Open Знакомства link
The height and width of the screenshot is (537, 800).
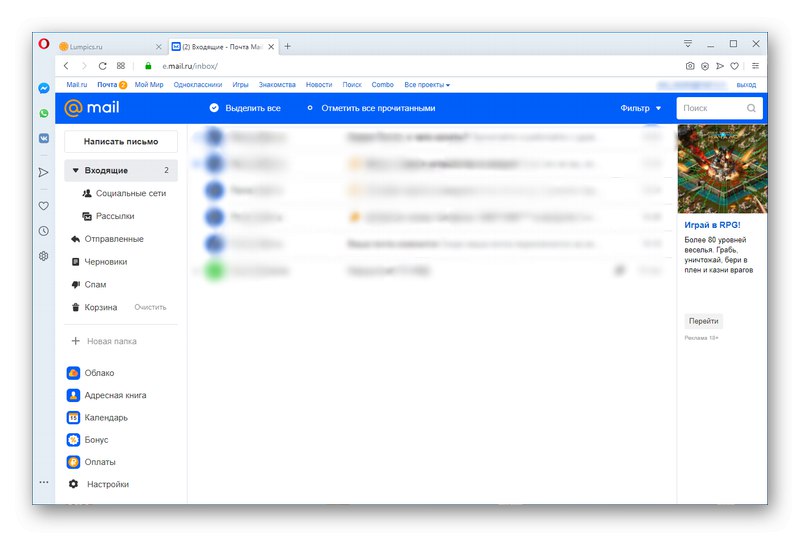pyautogui.click(x=277, y=85)
